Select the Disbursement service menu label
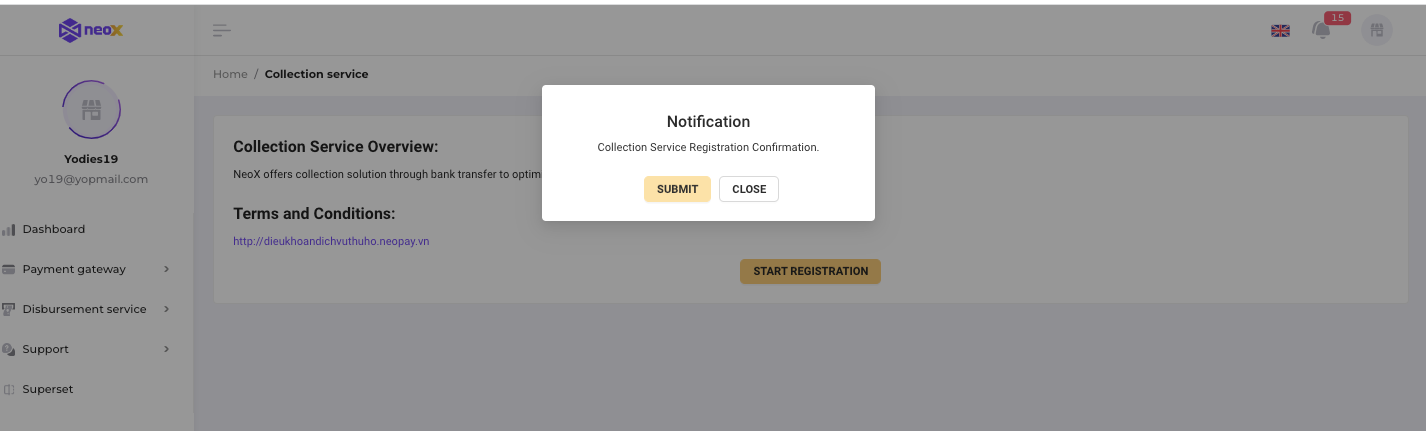 [x=84, y=309]
